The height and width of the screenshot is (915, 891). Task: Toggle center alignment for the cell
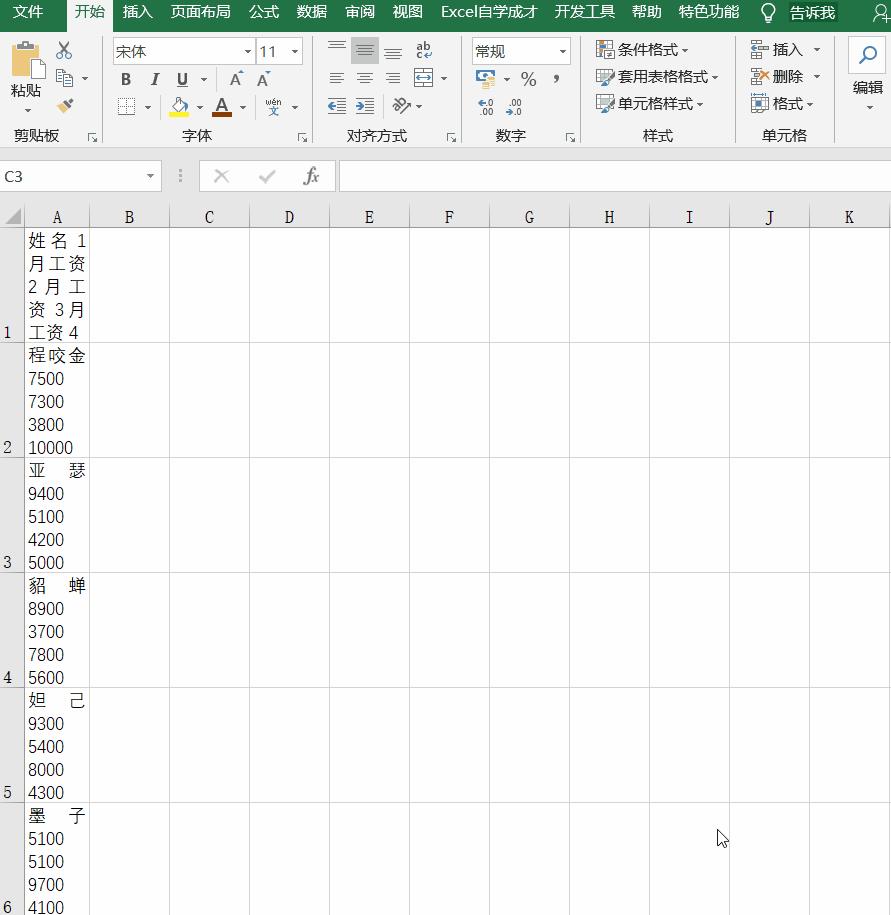pos(364,79)
